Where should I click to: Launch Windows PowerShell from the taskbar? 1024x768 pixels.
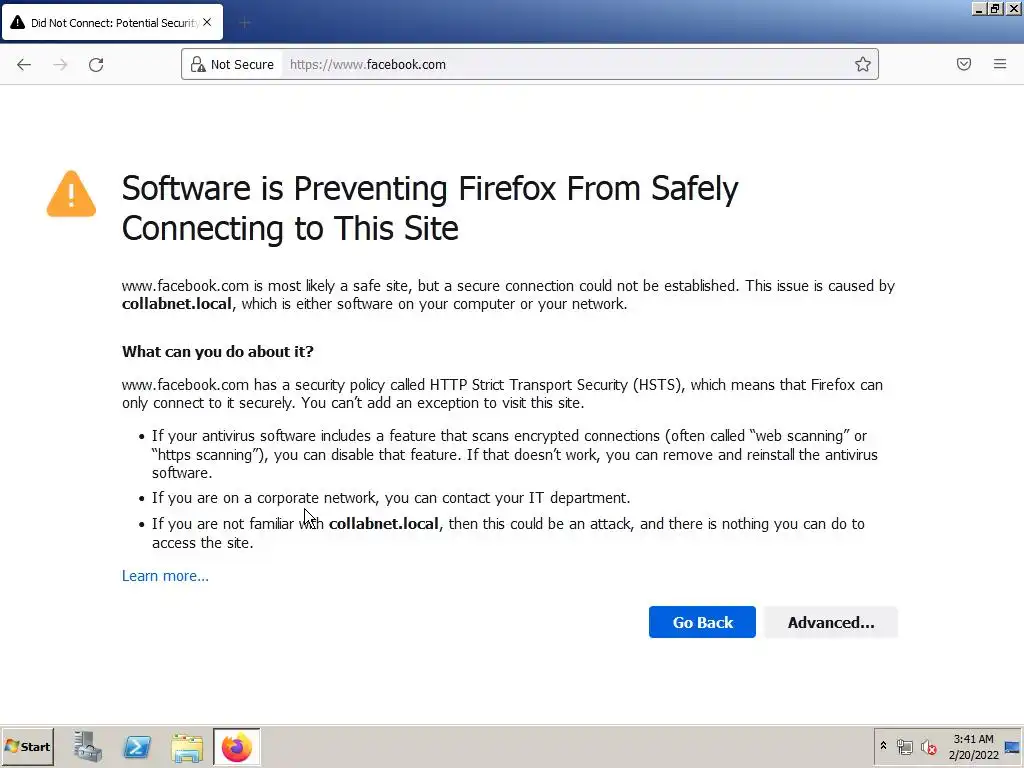click(x=137, y=747)
